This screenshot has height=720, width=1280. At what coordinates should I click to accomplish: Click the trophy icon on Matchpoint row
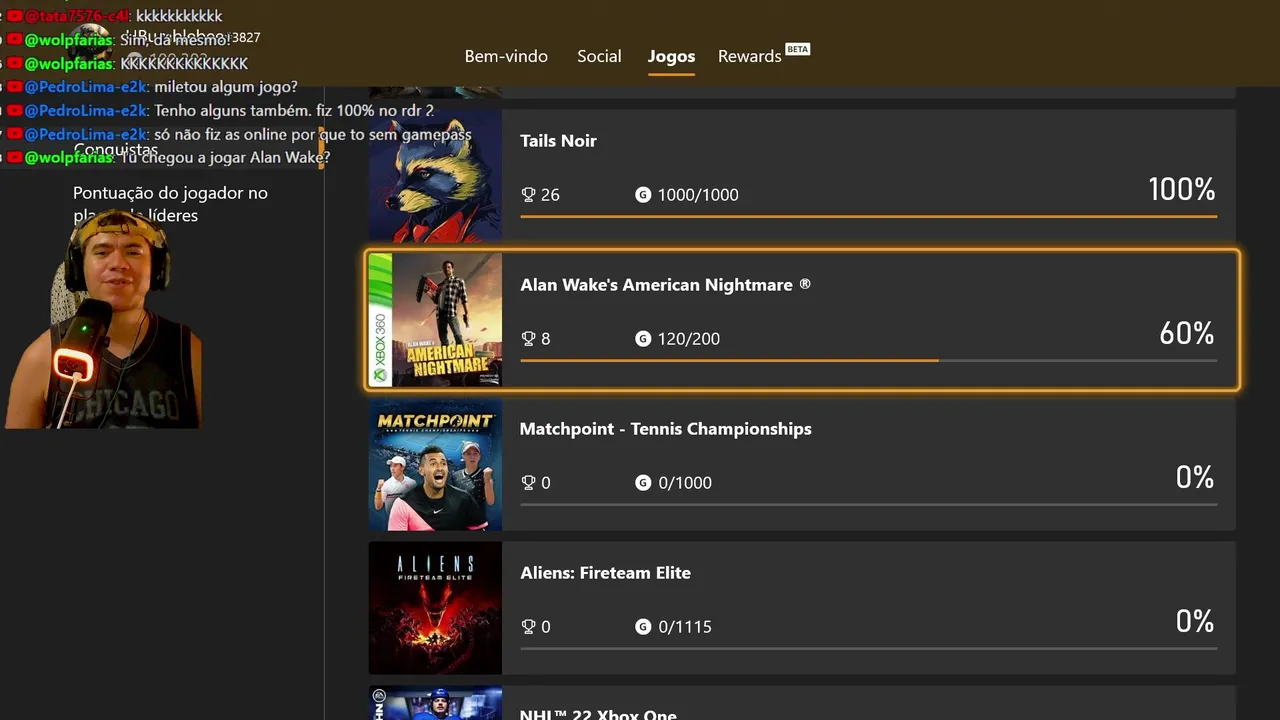[529, 483]
